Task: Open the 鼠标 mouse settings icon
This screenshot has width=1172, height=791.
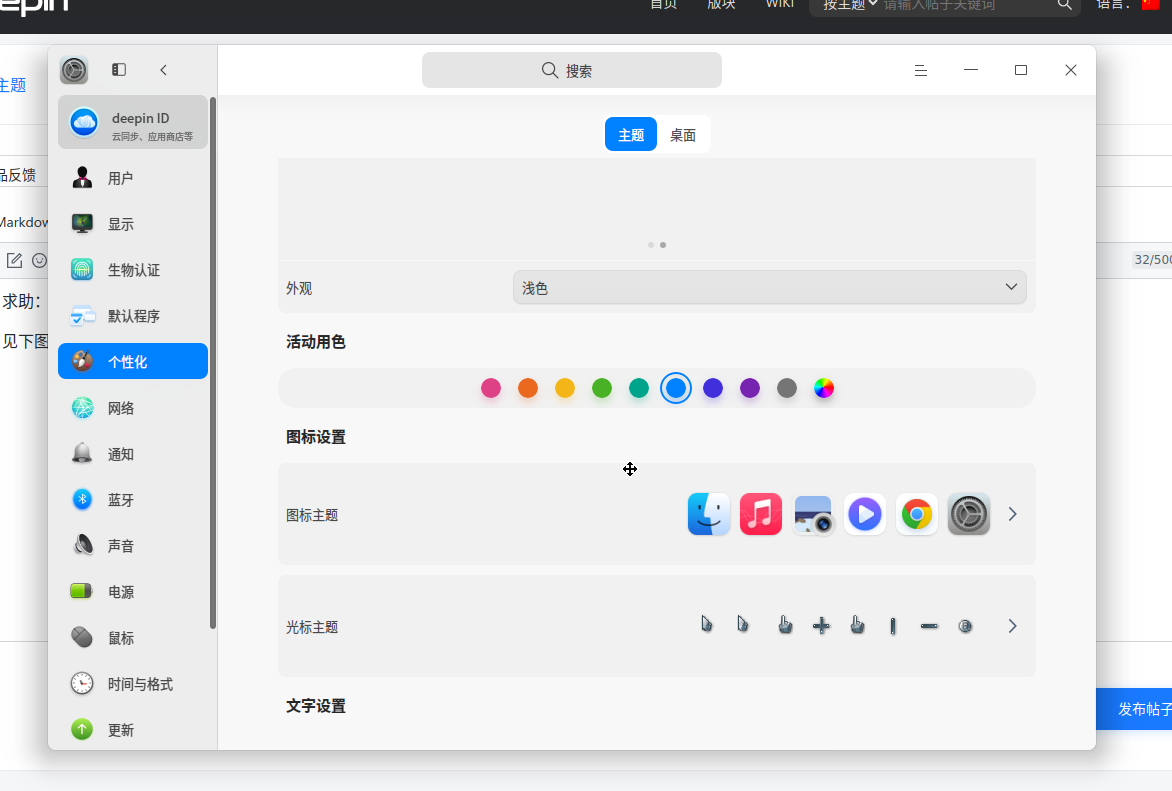Action: tap(82, 638)
